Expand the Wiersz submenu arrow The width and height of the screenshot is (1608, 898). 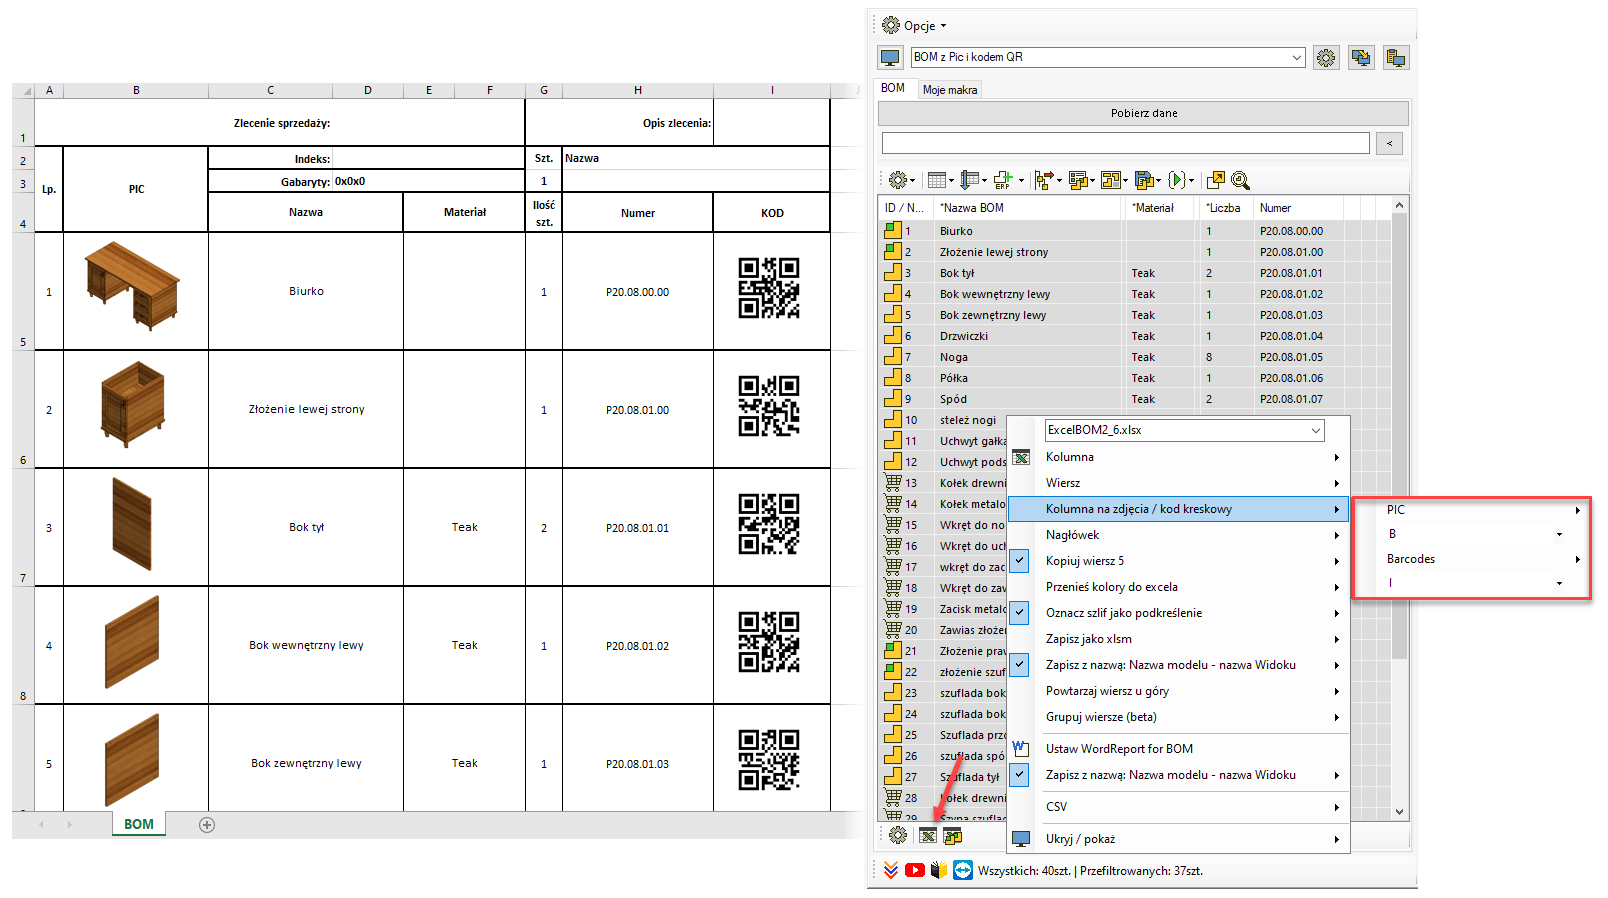tap(1336, 483)
